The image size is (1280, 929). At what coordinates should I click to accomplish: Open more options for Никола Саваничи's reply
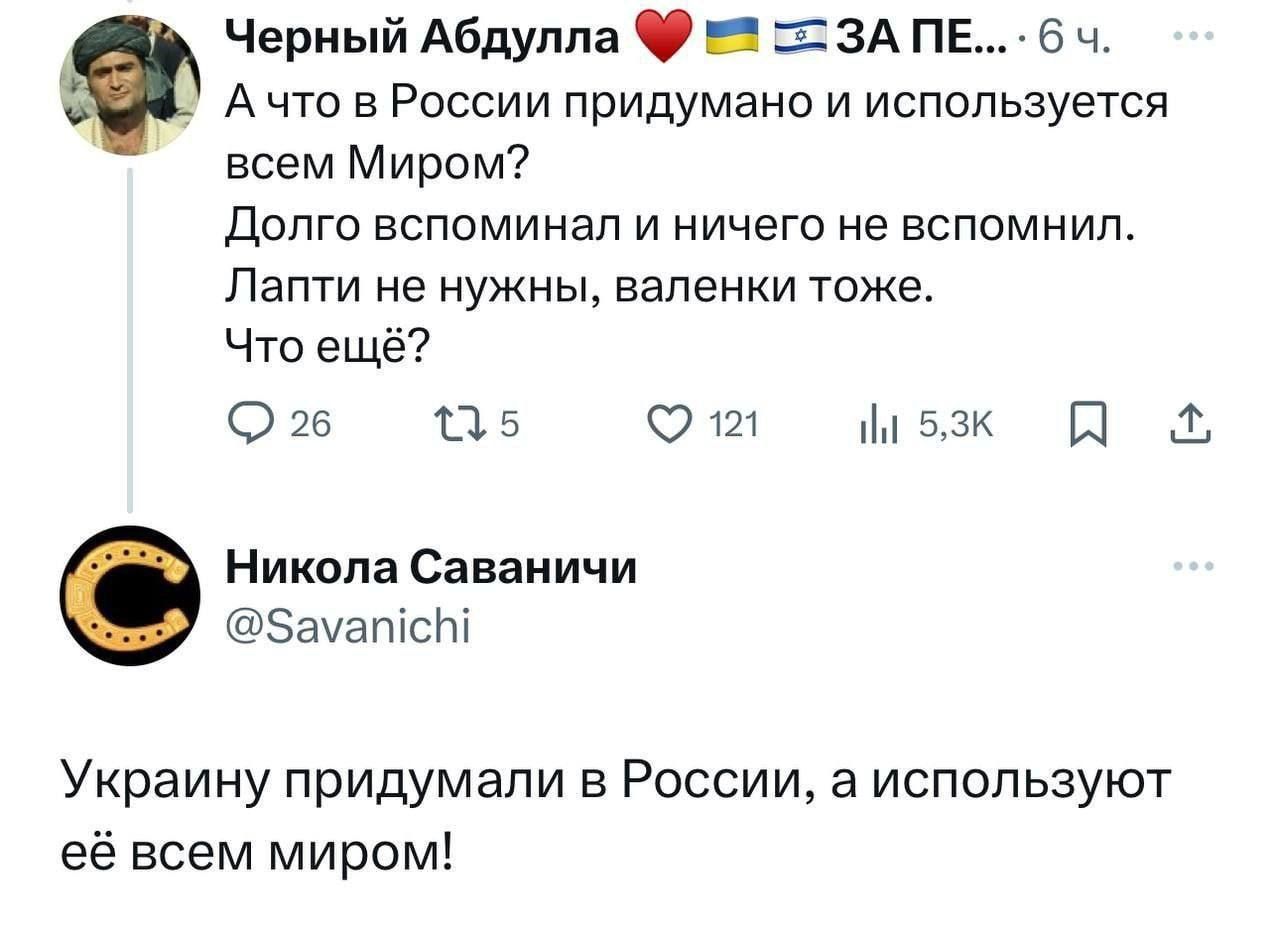tap(1194, 566)
